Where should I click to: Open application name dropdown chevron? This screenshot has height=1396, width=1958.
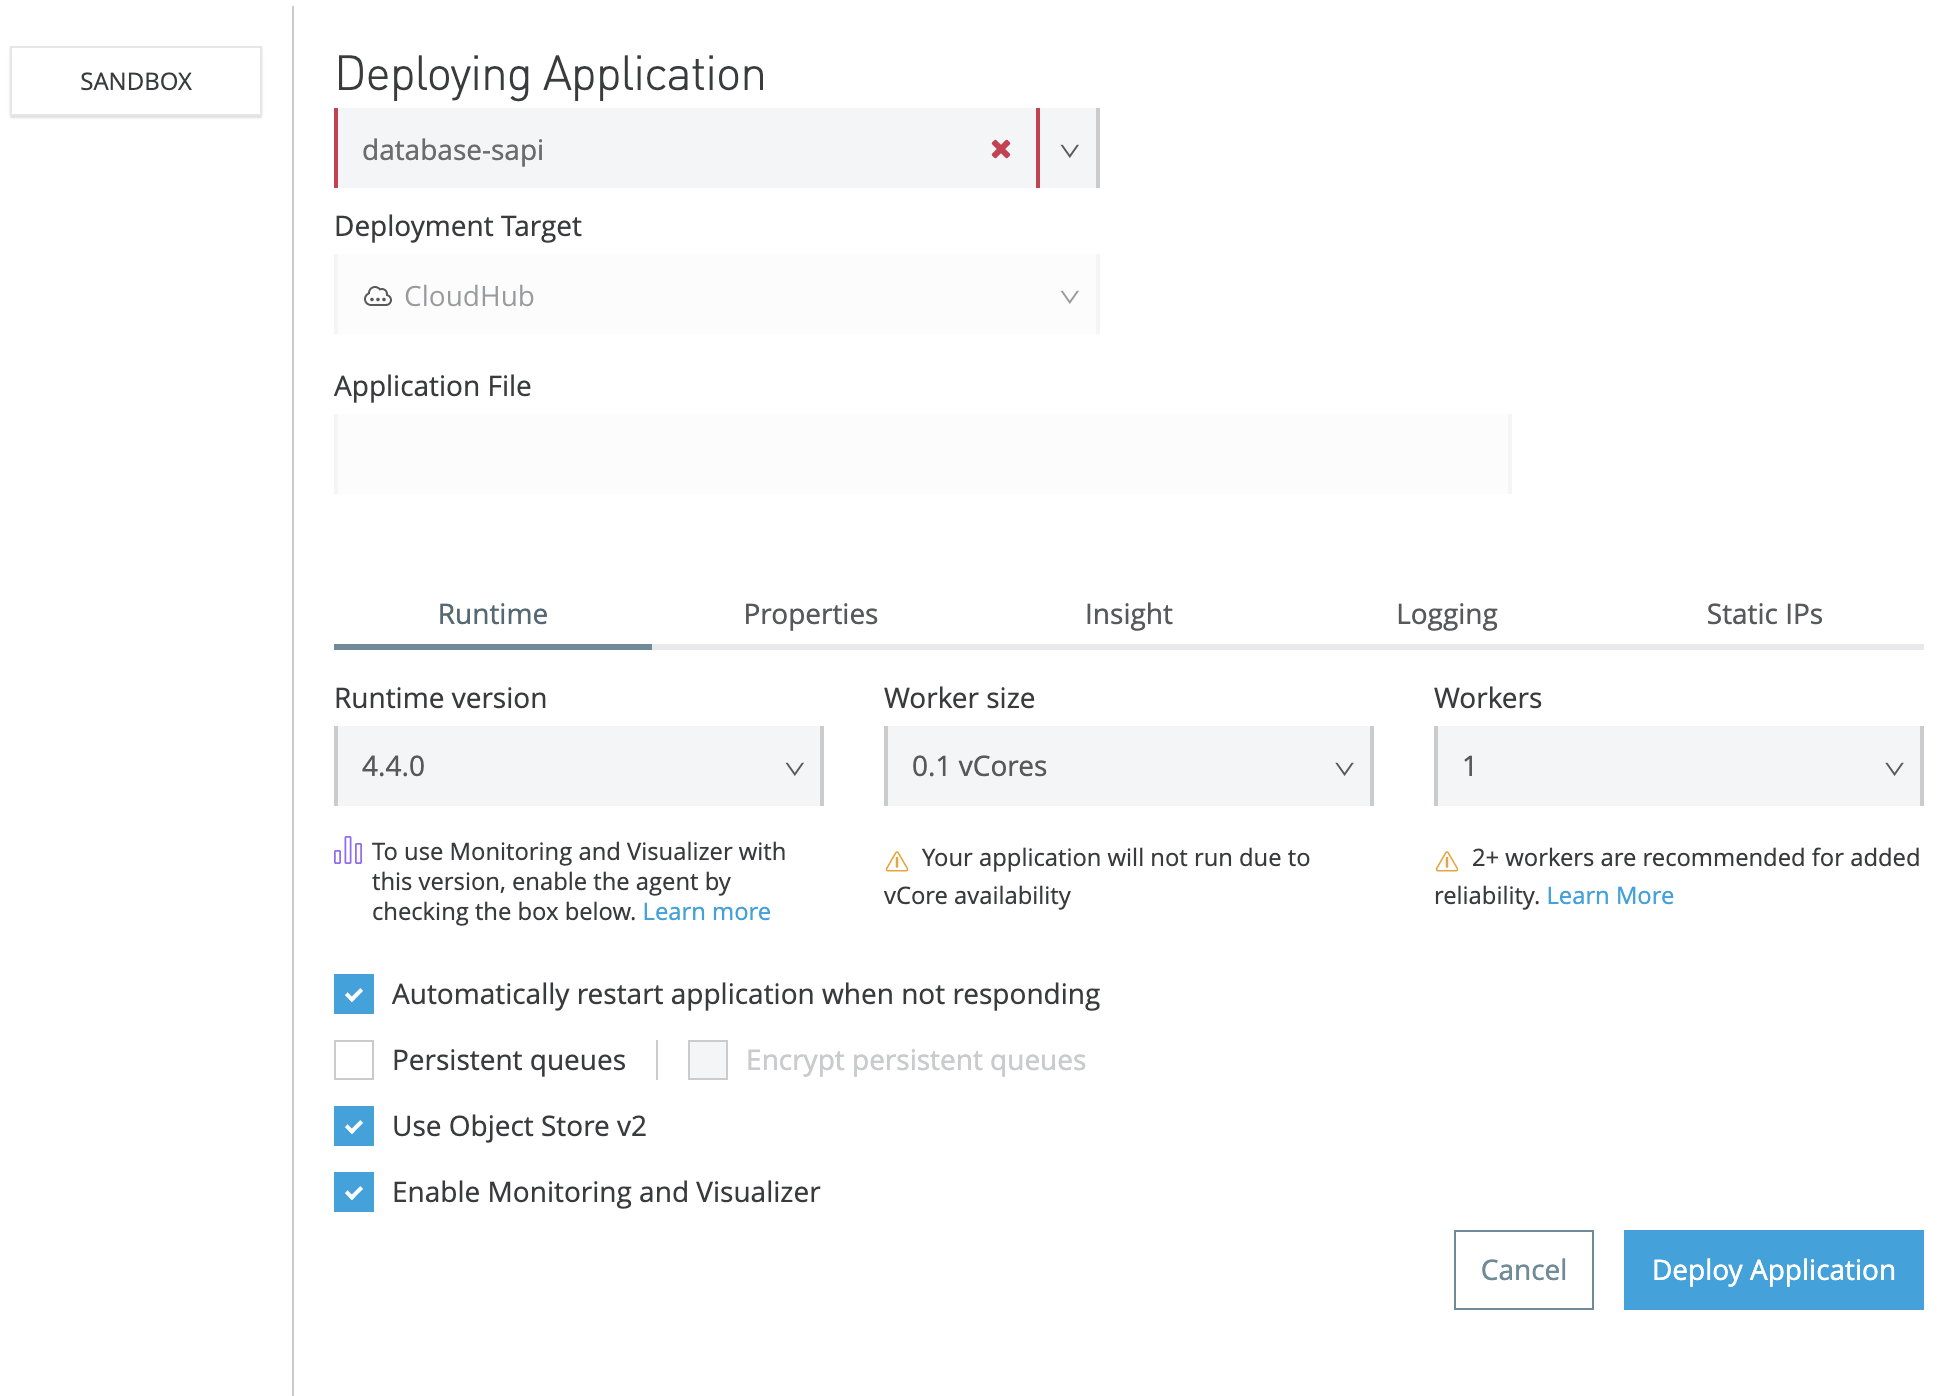tap(1069, 150)
